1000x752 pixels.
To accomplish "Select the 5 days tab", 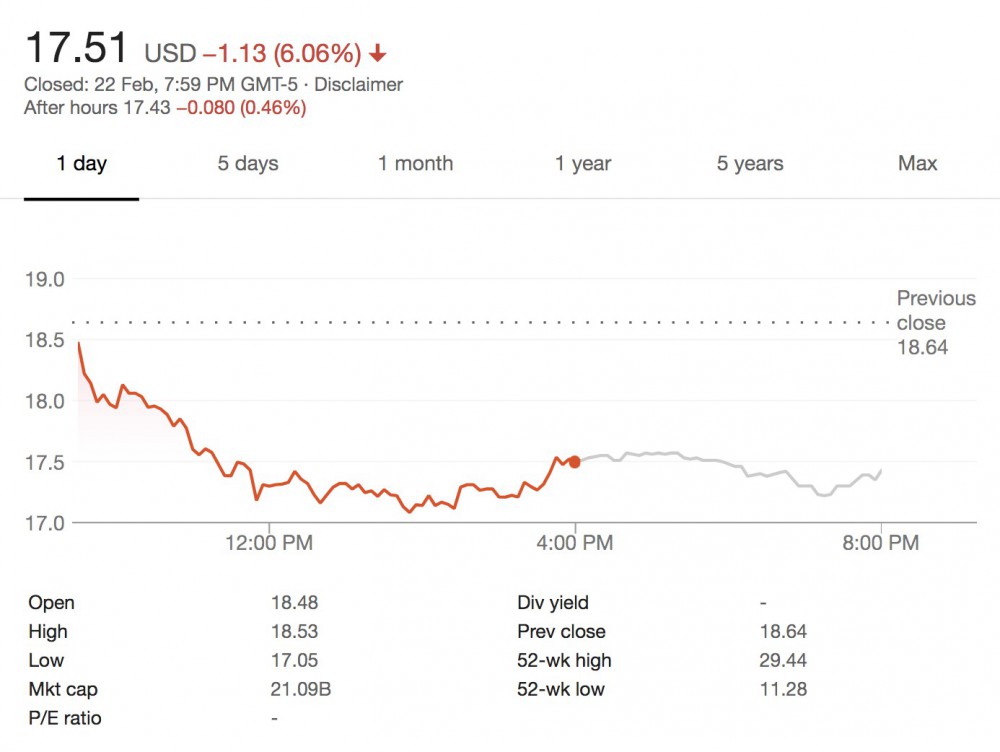I will coord(248,164).
